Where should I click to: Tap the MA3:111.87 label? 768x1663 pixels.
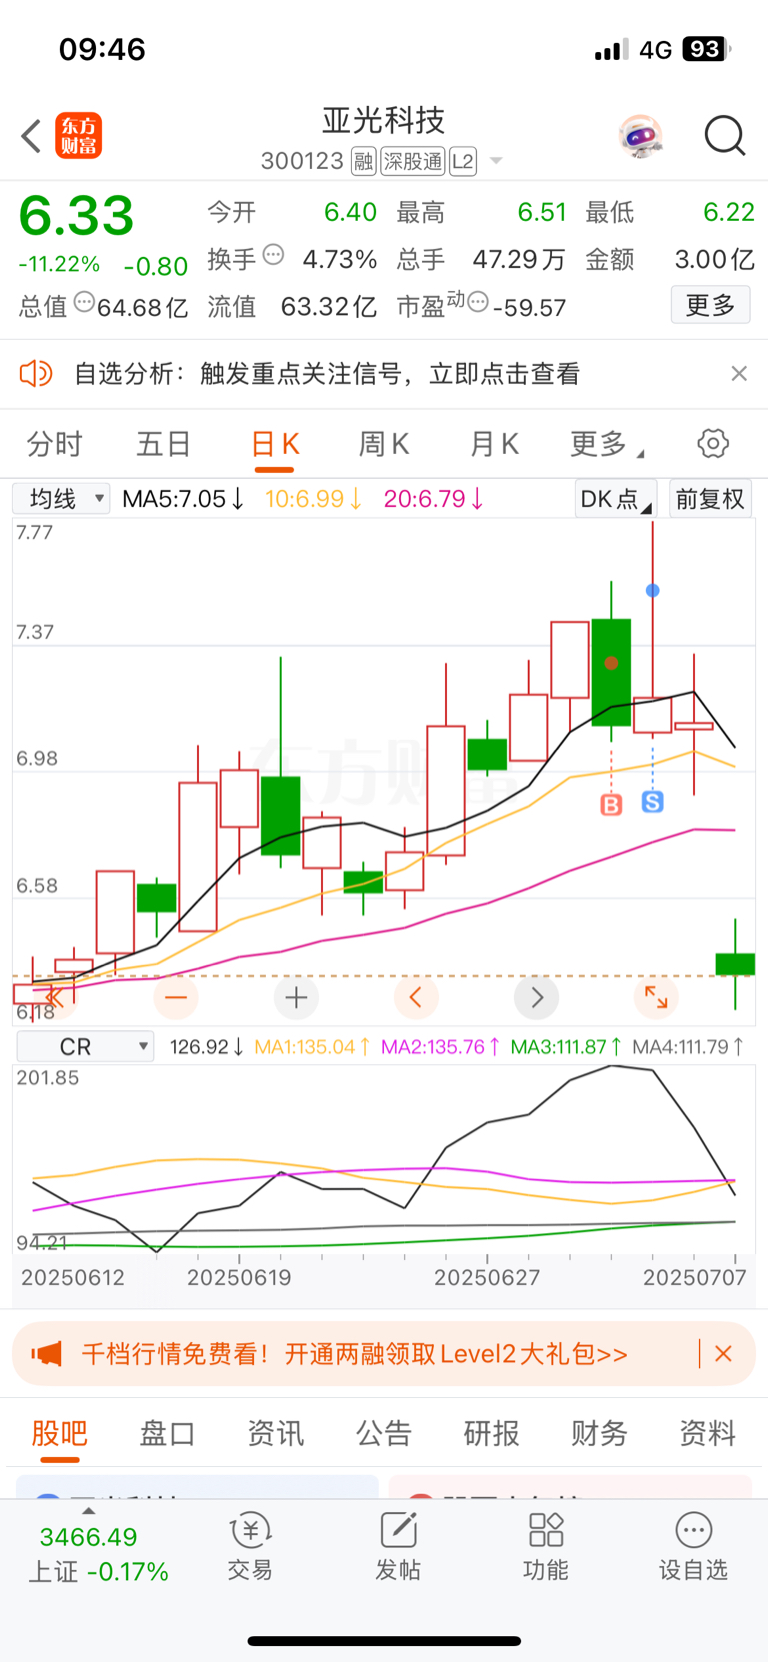(x=566, y=1047)
